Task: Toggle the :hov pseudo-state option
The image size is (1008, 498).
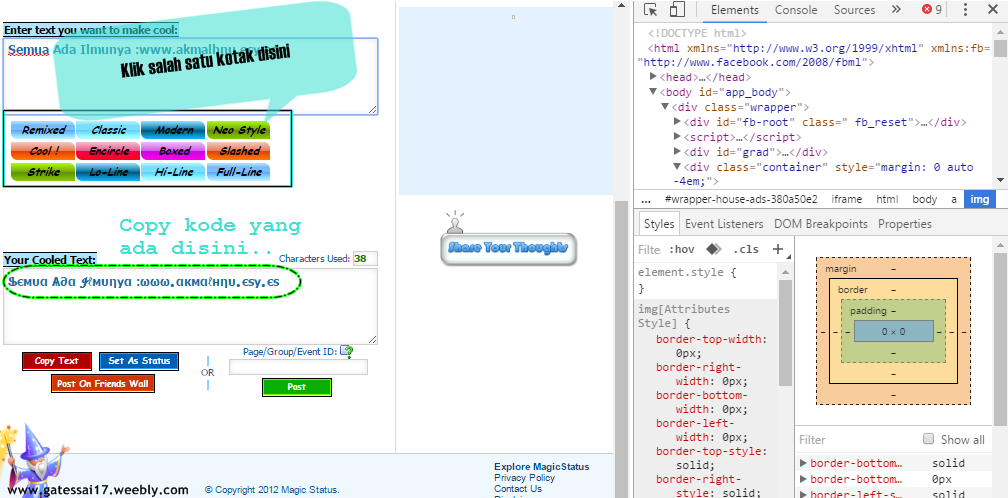Action: pyautogui.click(x=682, y=249)
